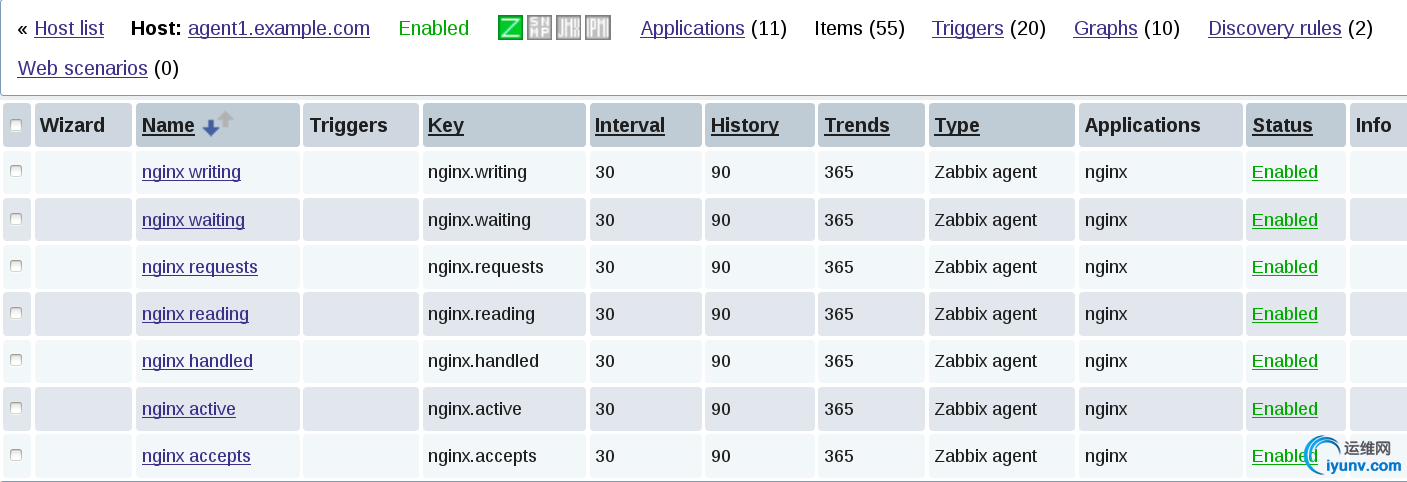The height and width of the screenshot is (482, 1407).
Task: Click Zabbix agent type in nginx active row
Action: (x=986, y=409)
